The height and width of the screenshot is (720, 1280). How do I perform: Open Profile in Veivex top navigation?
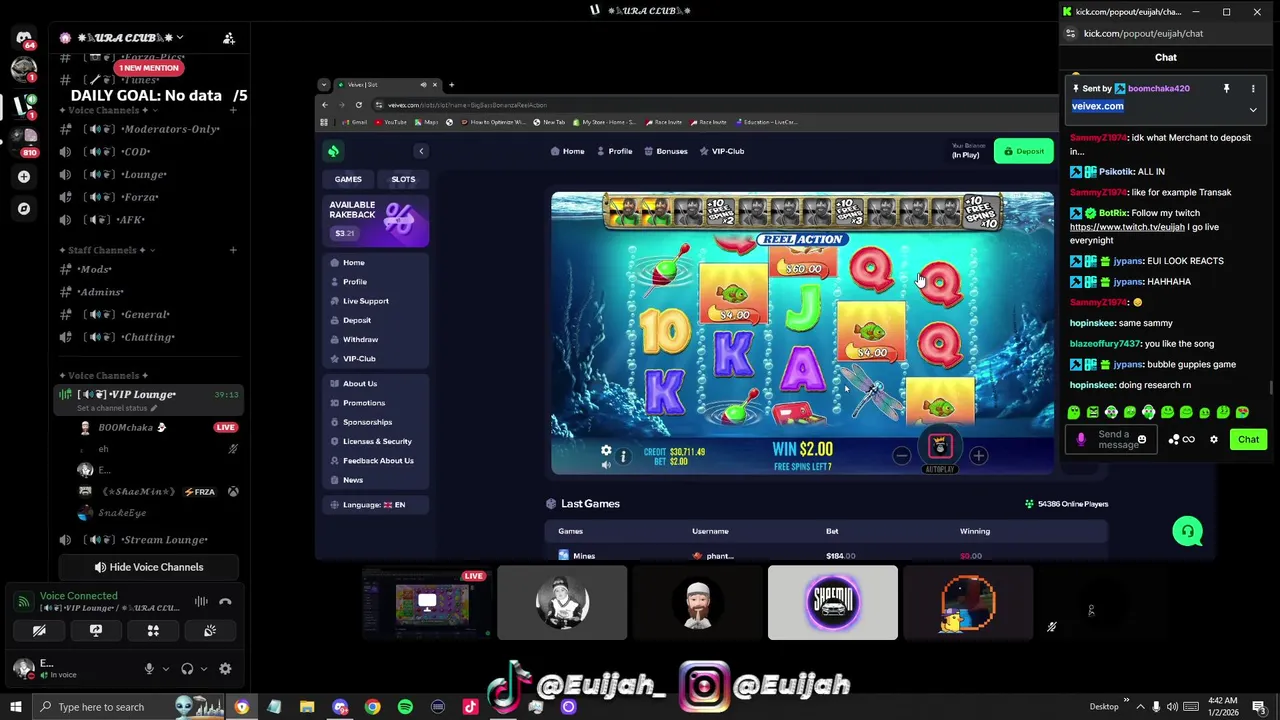click(x=613, y=151)
